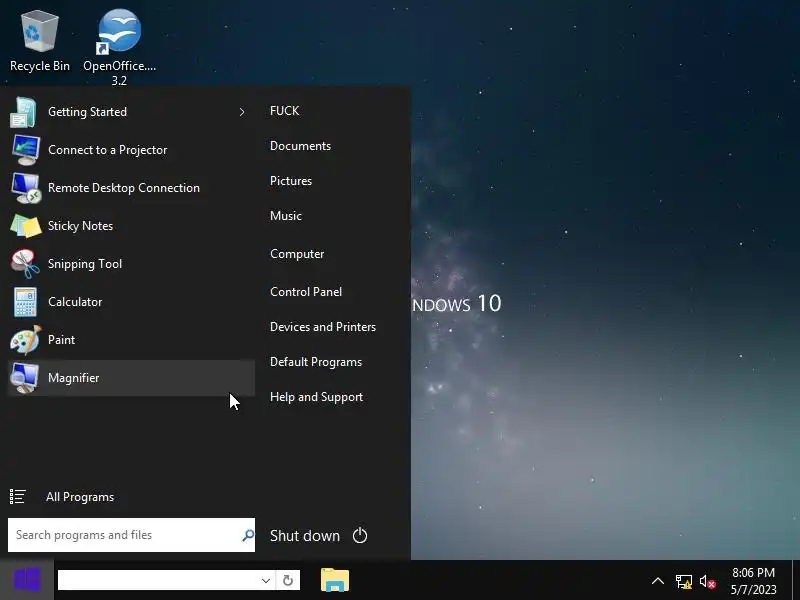Launch Snipping Tool from the list
Image resolution: width=800 pixels, height=600 pixels.
(131, 264)
